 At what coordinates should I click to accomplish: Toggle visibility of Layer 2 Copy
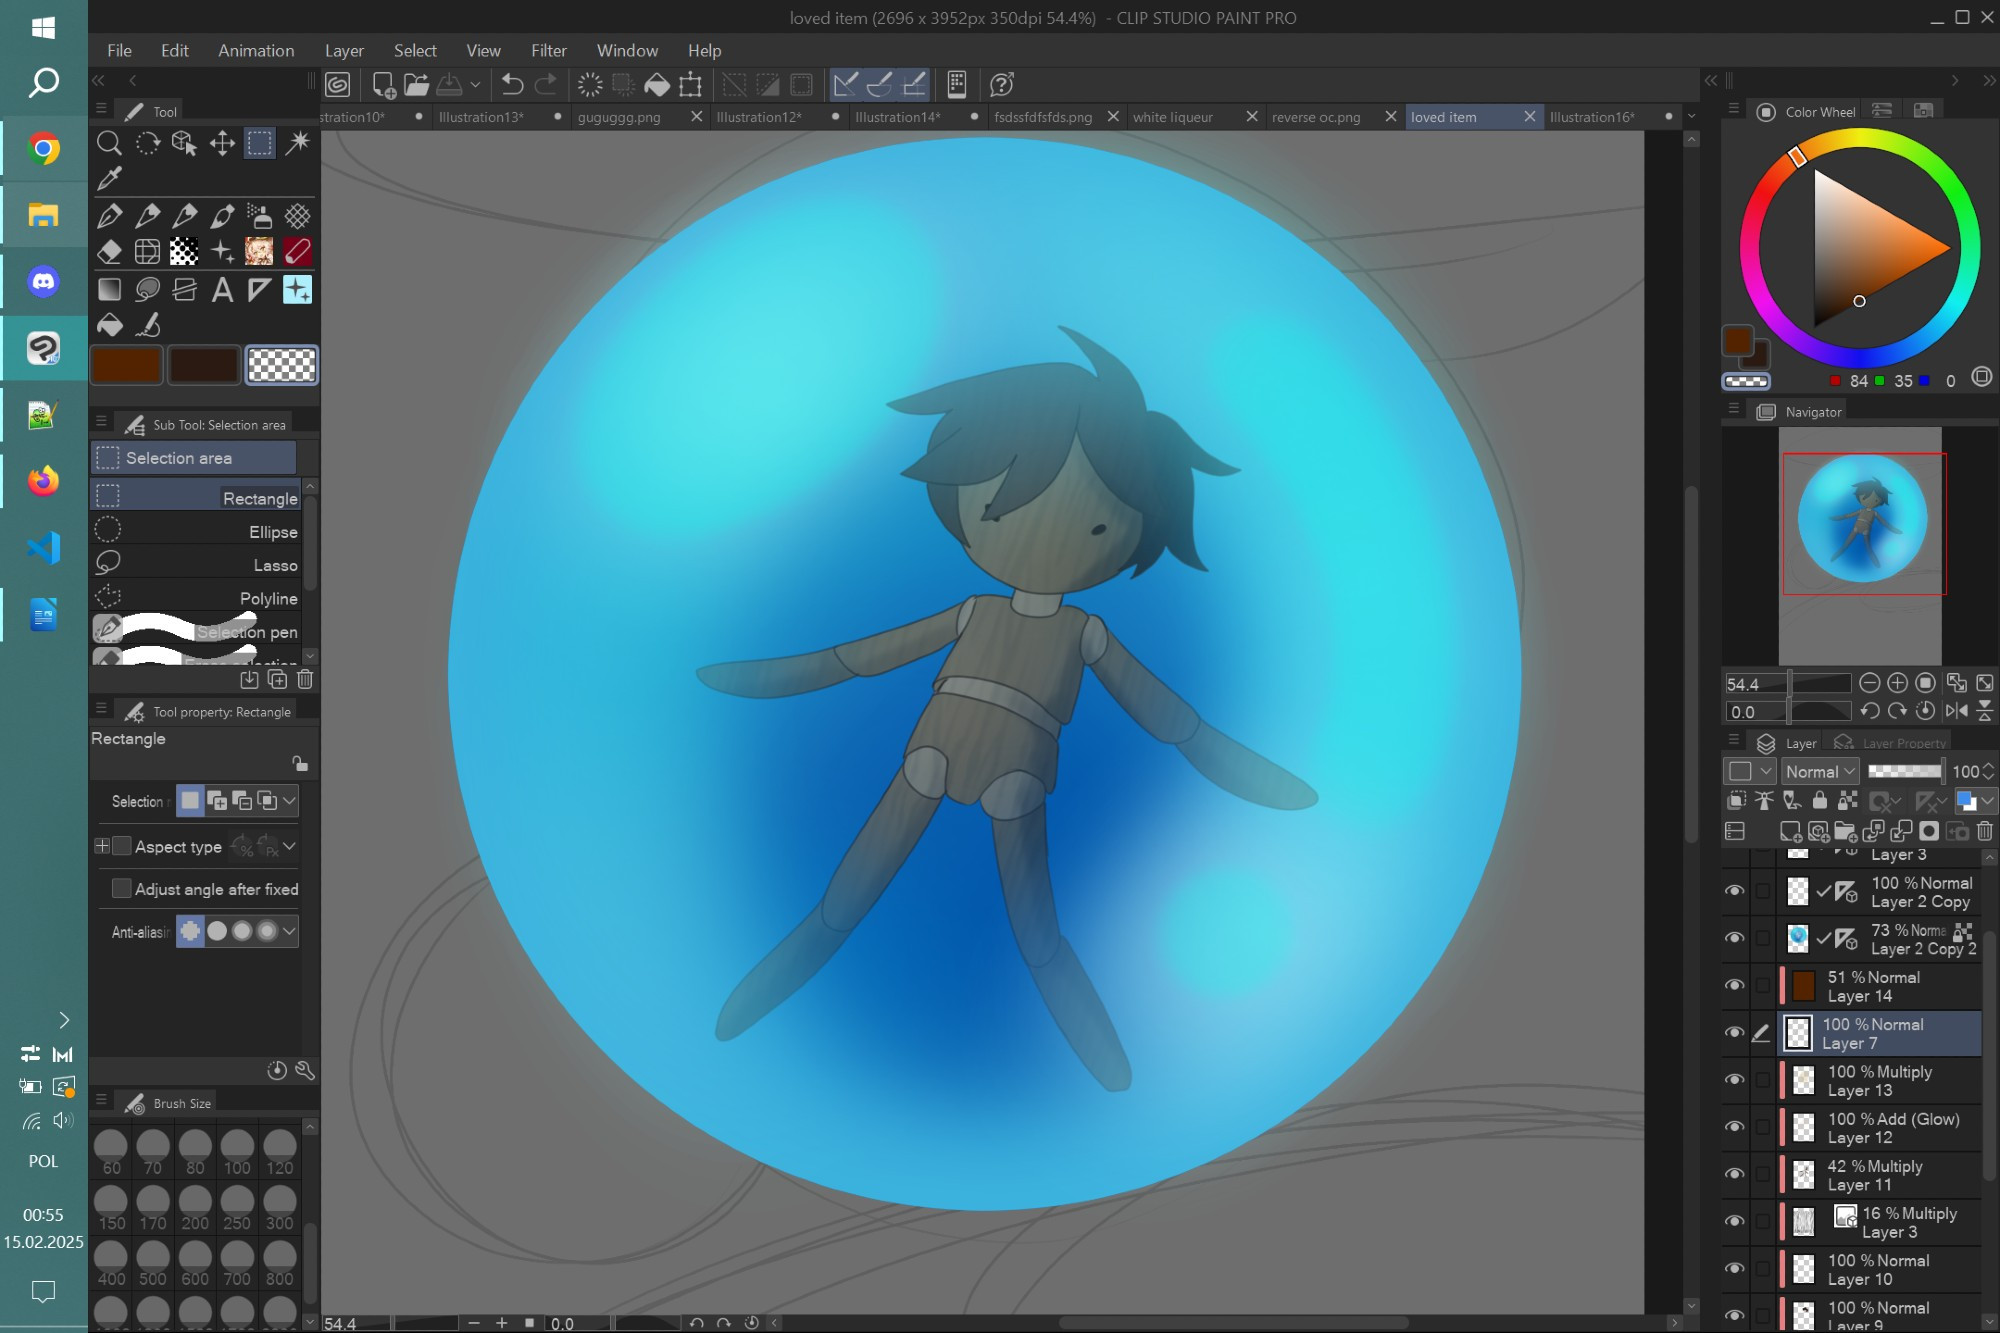tap(1735, 891)
